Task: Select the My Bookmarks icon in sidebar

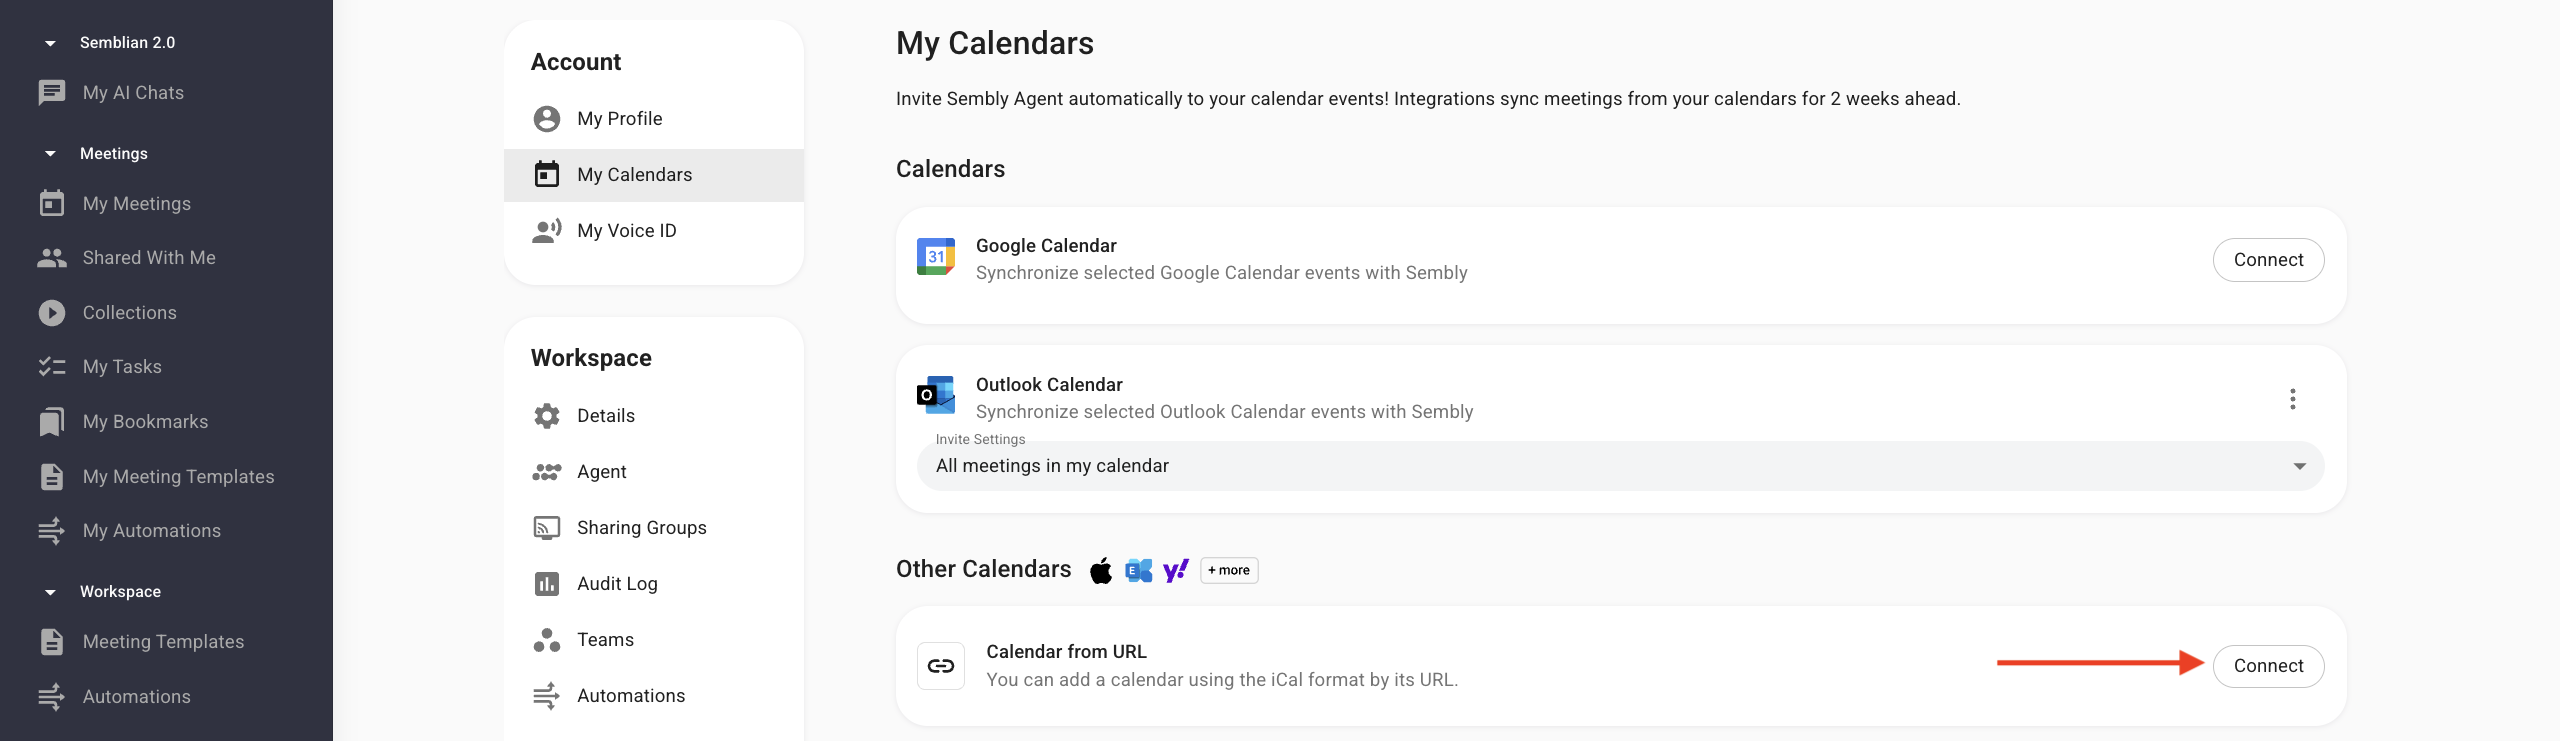Action: (51, 422)
